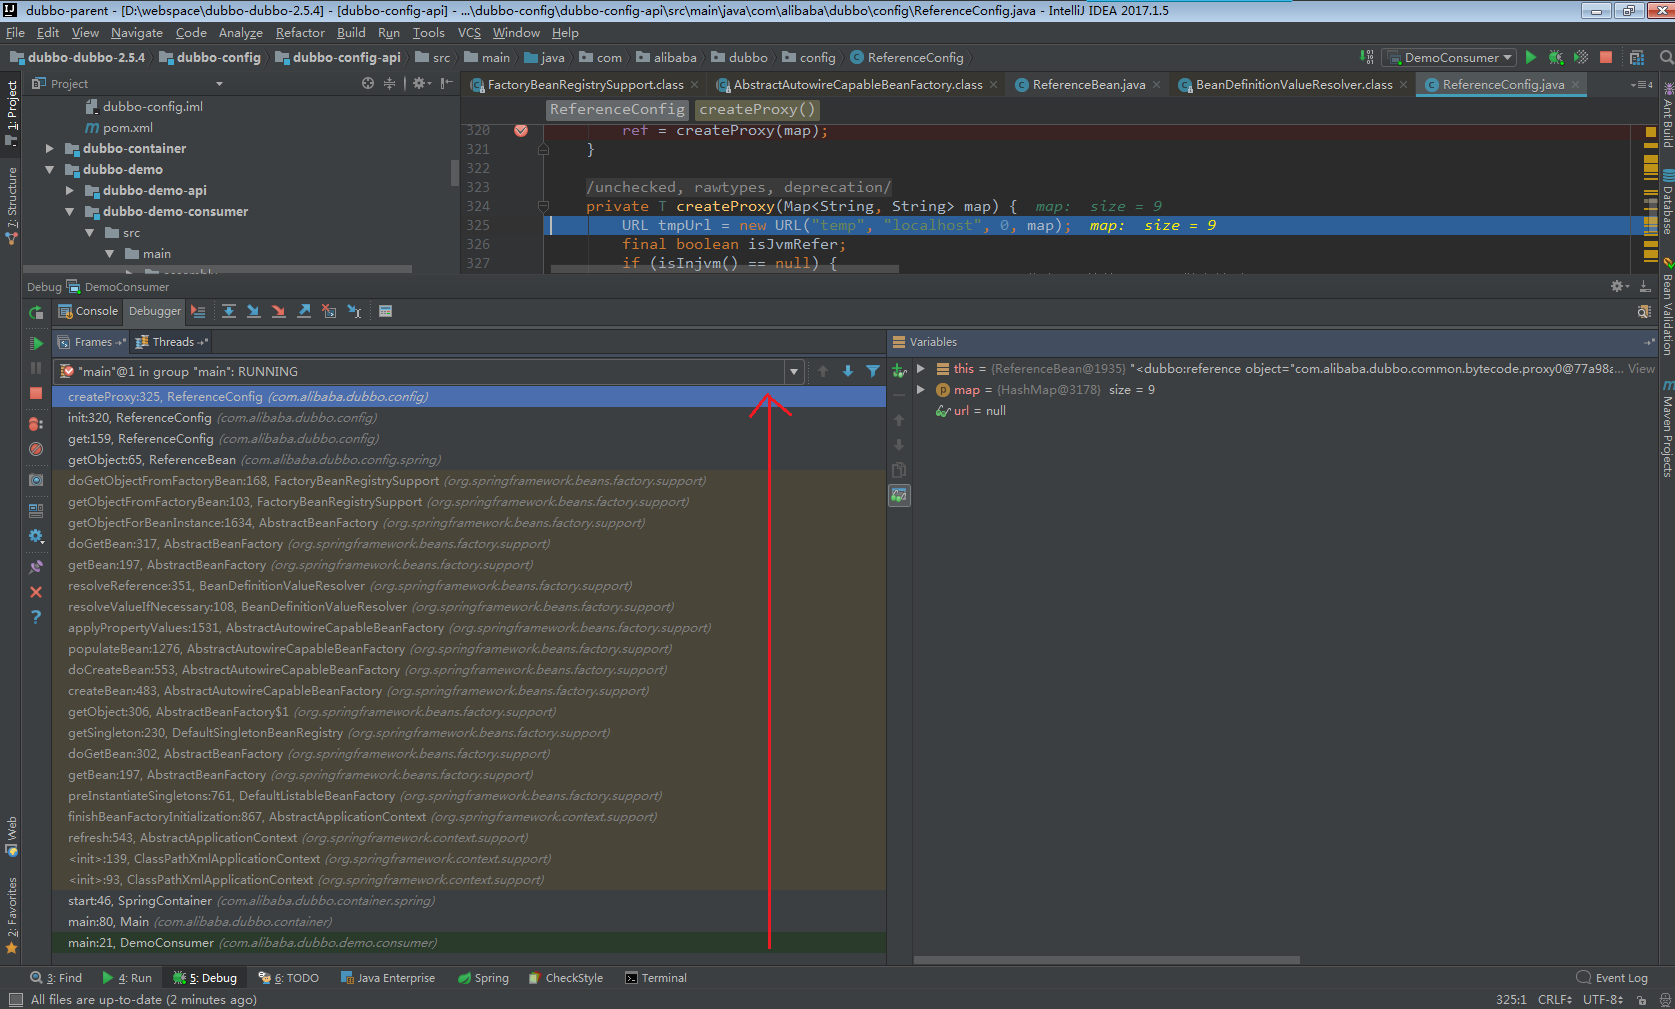Expand the dubbo-container folder
The width and height of the screenshot is (1675, 1009).
click(49, 149)
